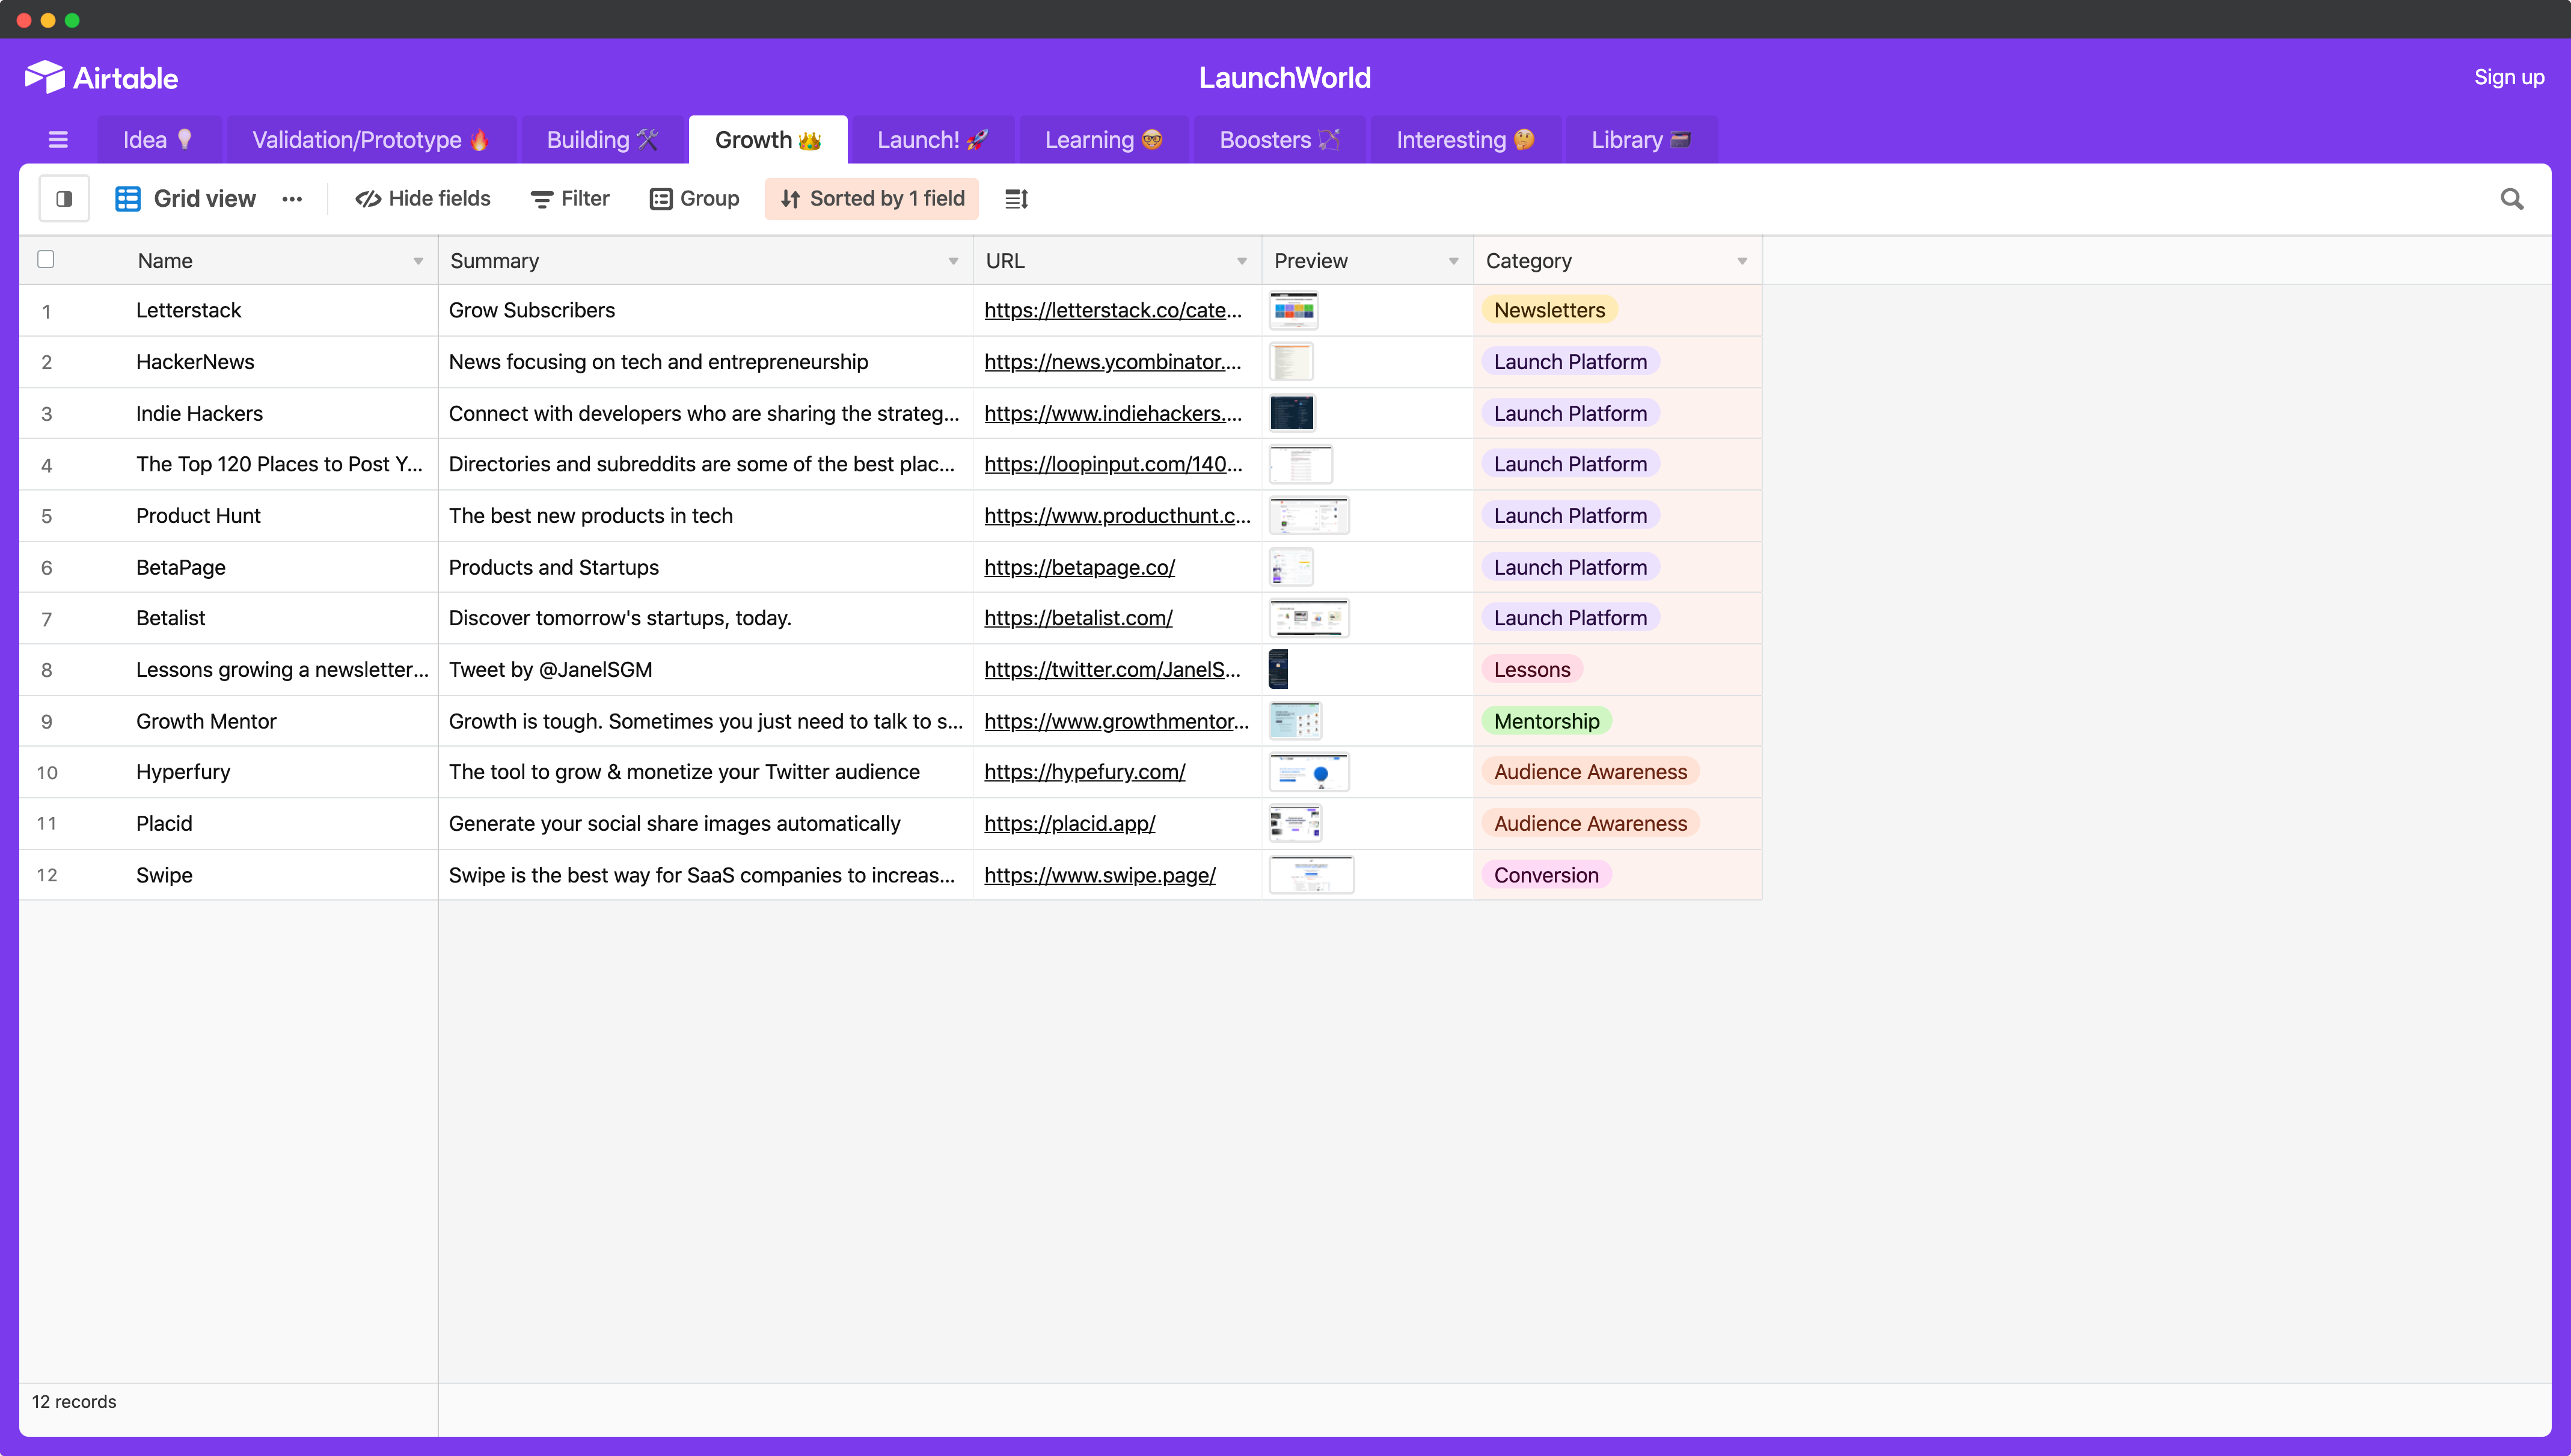Expand the Category column dropdown
Image resolution: width=2571 pixels, height=1456 pixels.
pyautogui.click(x=1742, y=261)
